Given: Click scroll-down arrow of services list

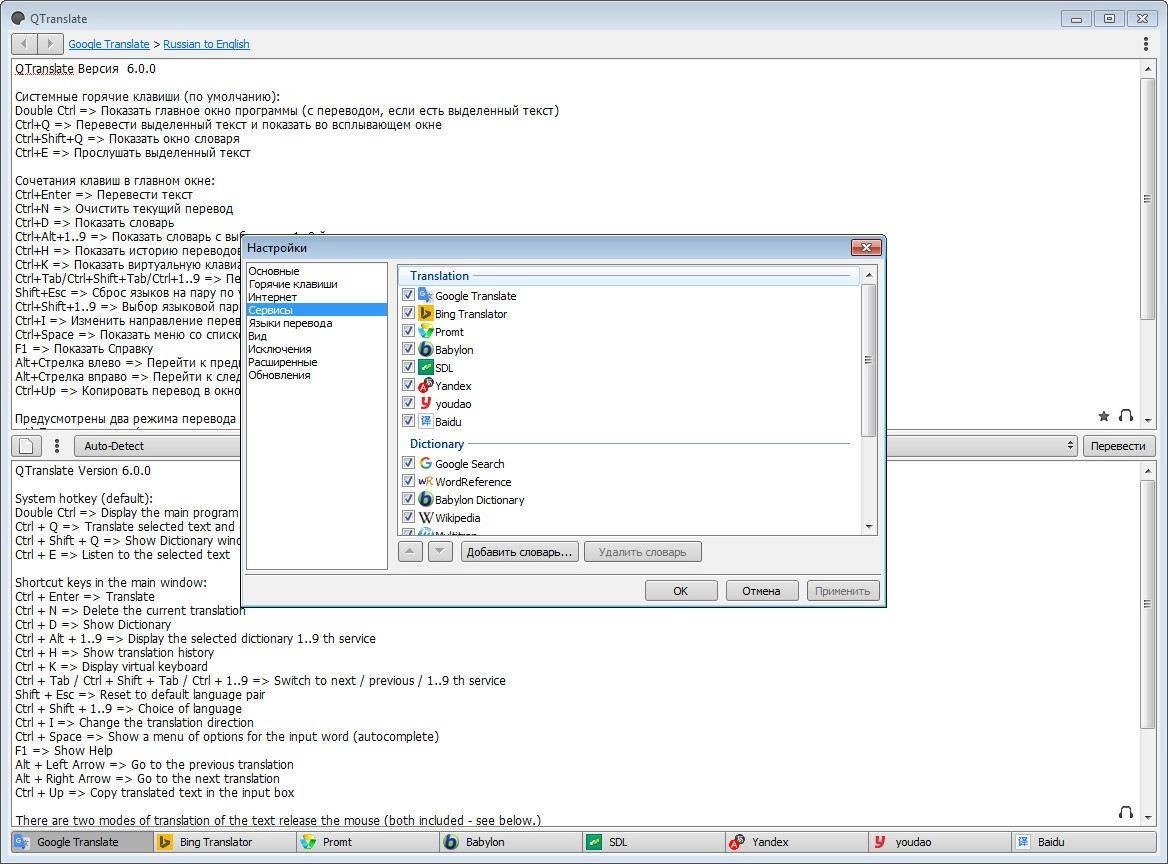Looking at the screenshot, I should click(868, 527).
